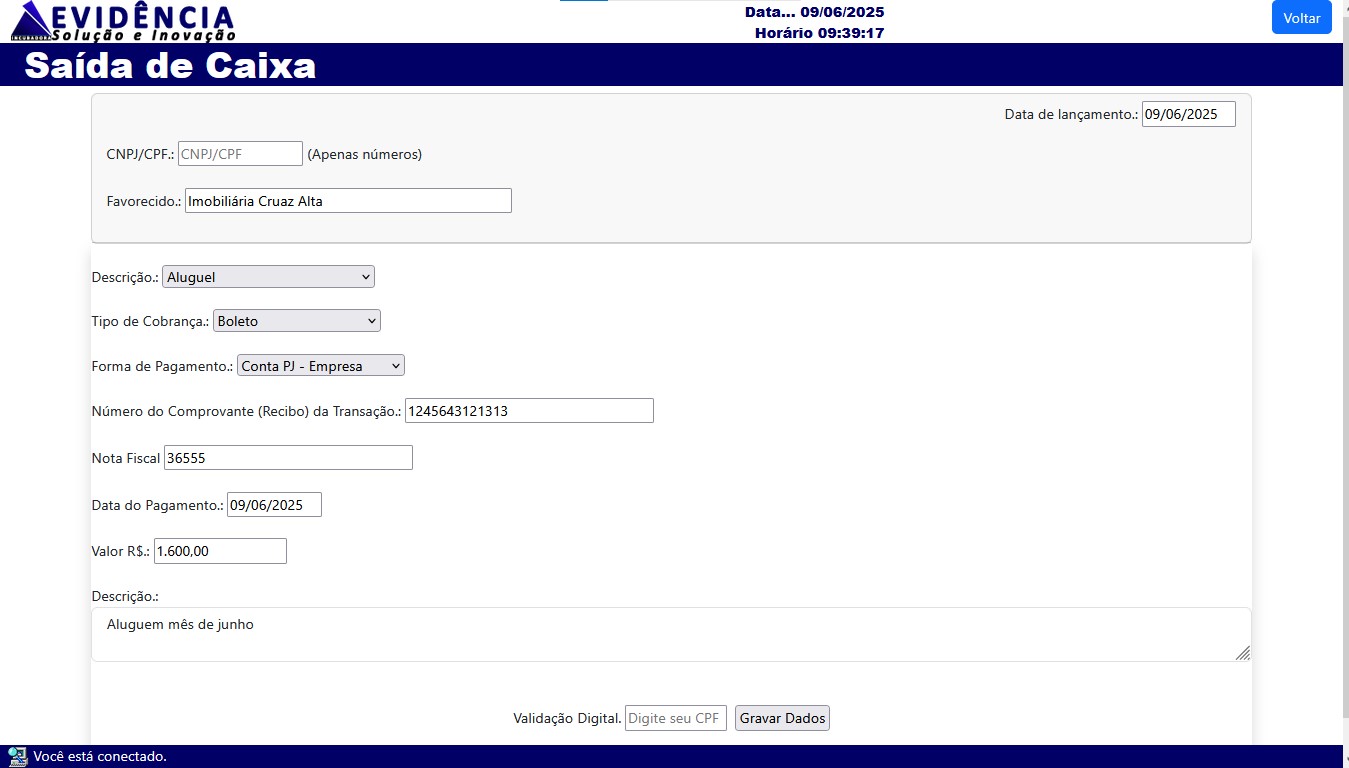
Task: Click the connection status icon in status bar
Action: (16, 756)
